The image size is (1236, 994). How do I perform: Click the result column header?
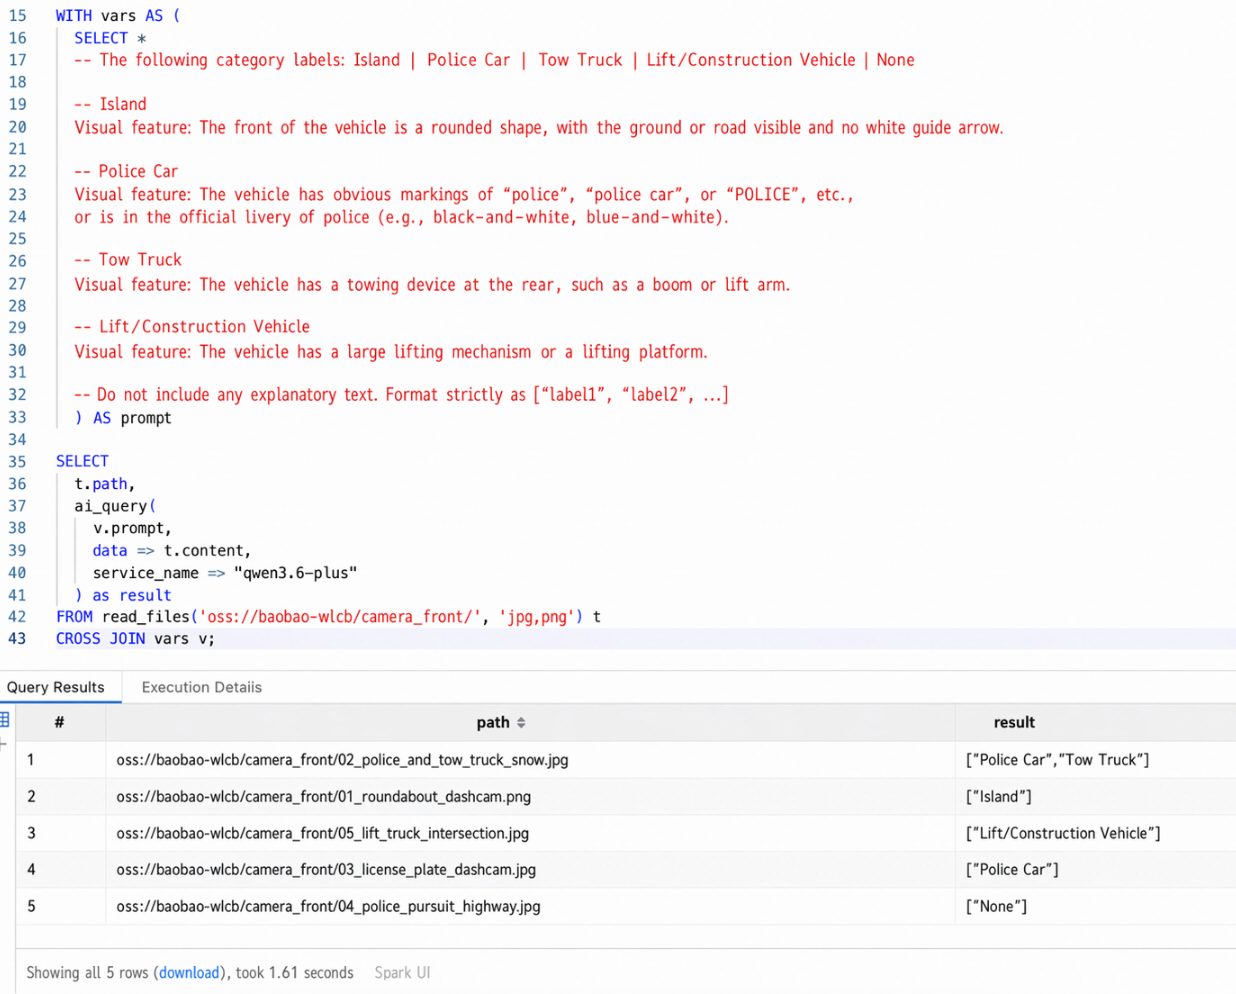click(1014, 722)
